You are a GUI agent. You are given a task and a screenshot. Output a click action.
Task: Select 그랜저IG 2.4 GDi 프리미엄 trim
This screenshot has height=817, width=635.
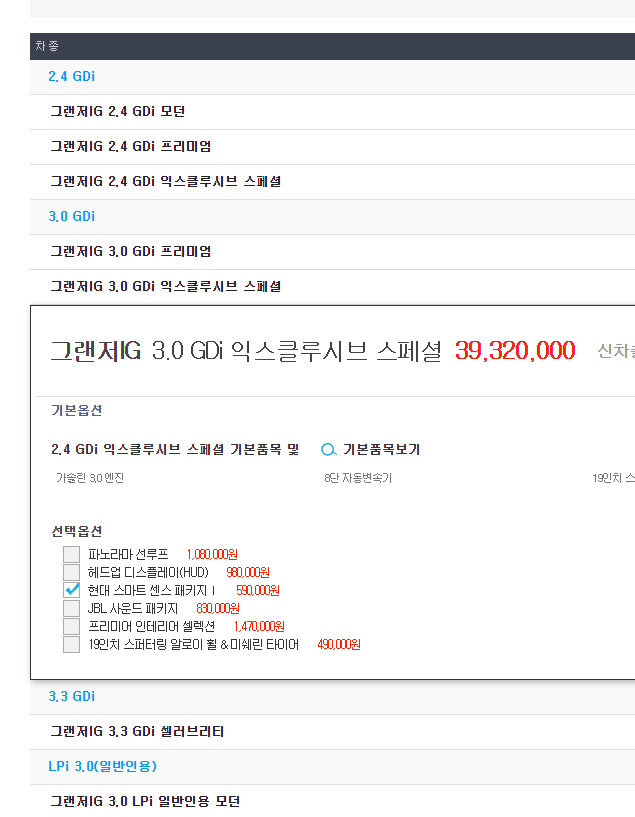point(332,147)
